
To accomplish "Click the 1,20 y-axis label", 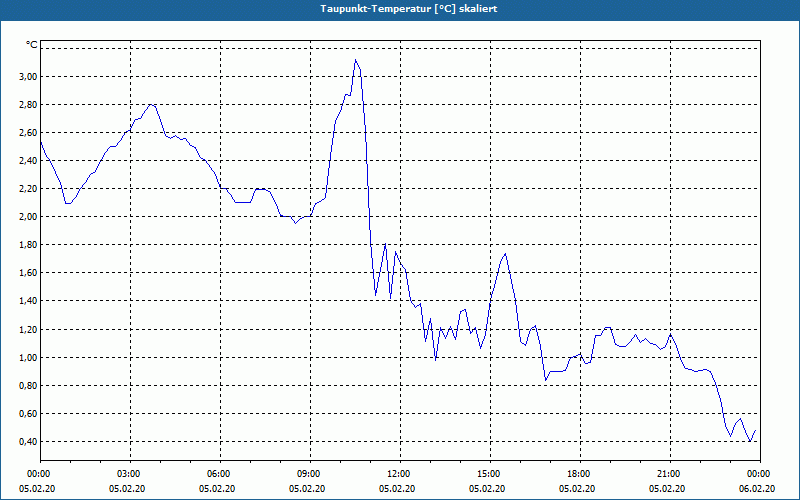I will (x=28, y=330).
